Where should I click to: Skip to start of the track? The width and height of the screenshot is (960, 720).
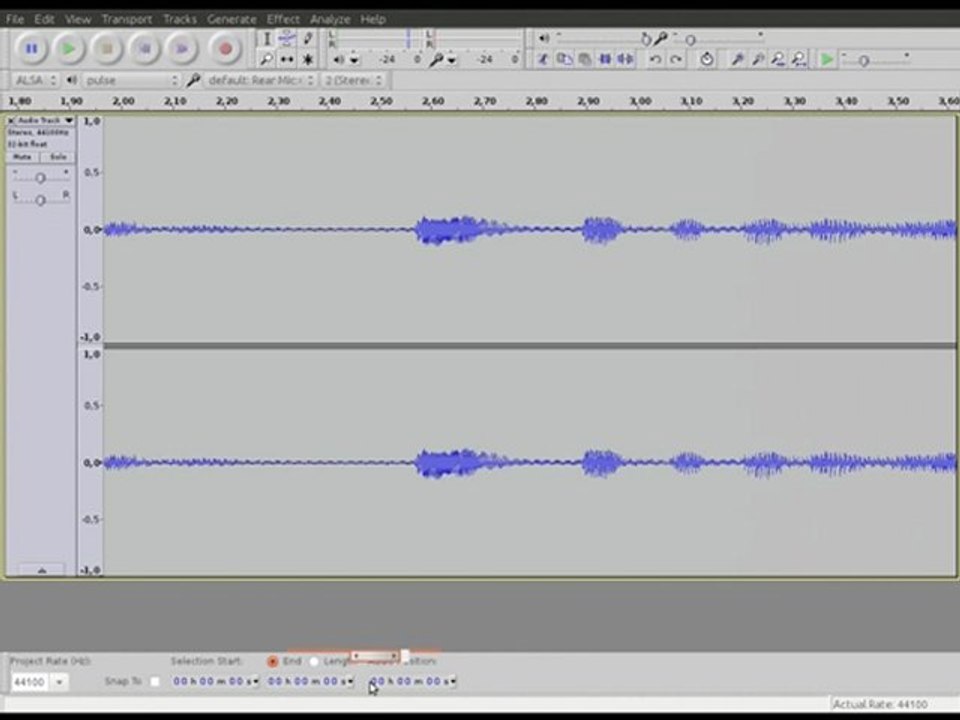[x=144, y=48]
